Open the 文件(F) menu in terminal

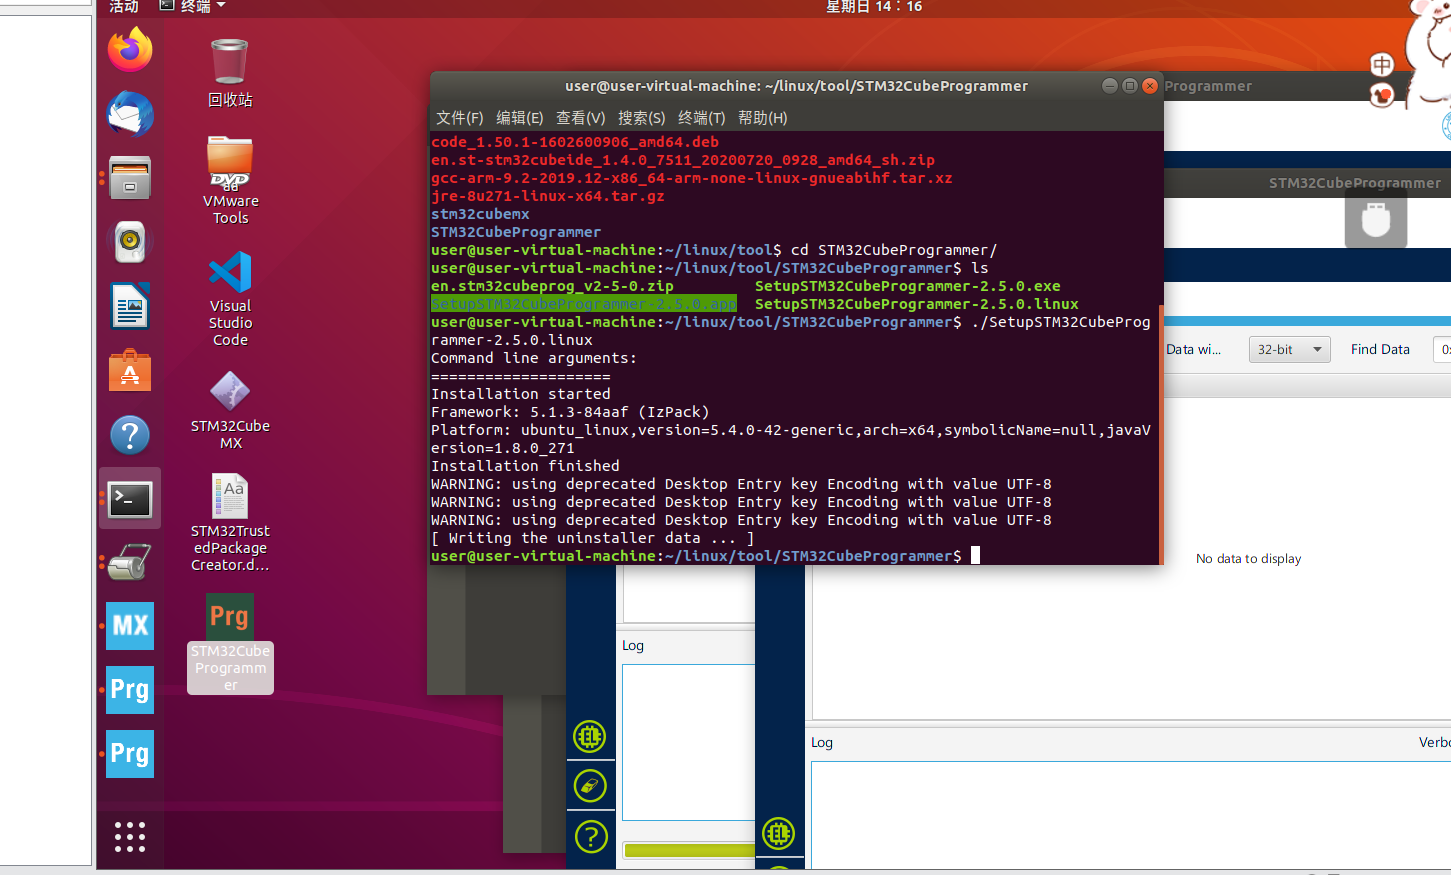(460, 118)
